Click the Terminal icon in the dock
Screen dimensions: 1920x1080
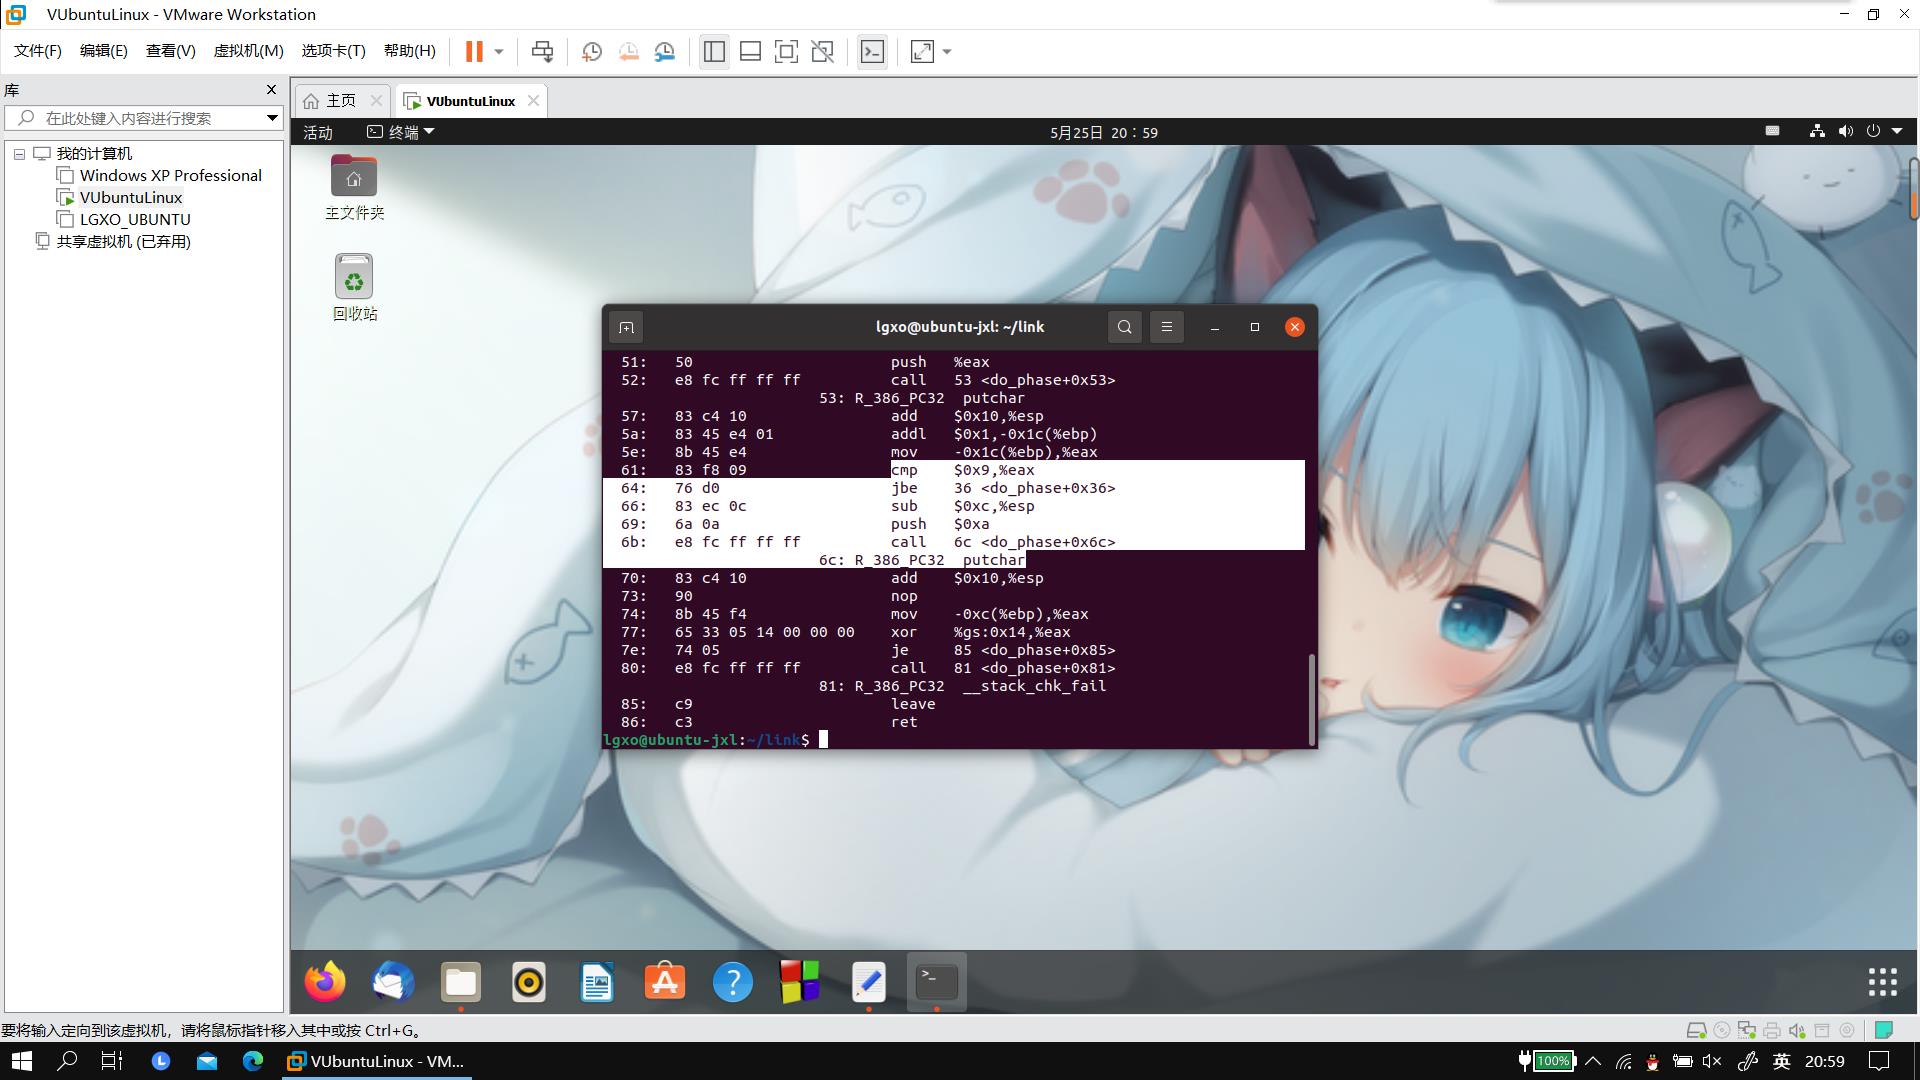(x=937, y=982)
